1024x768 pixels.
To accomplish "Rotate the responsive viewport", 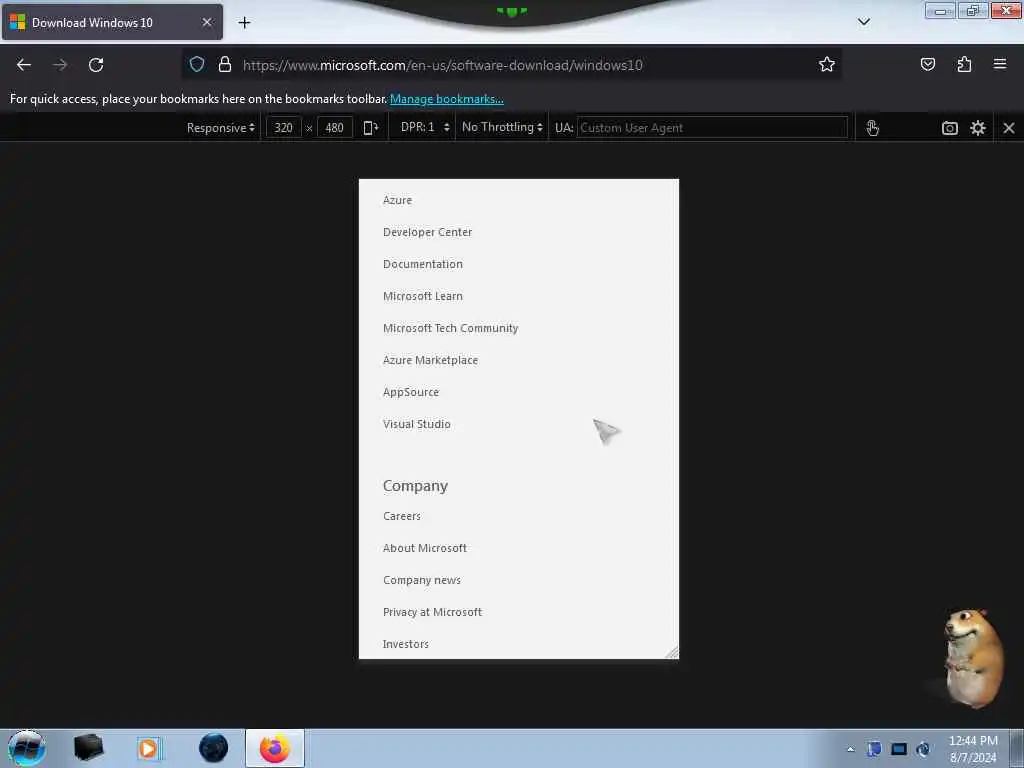I will coord(371,128).
